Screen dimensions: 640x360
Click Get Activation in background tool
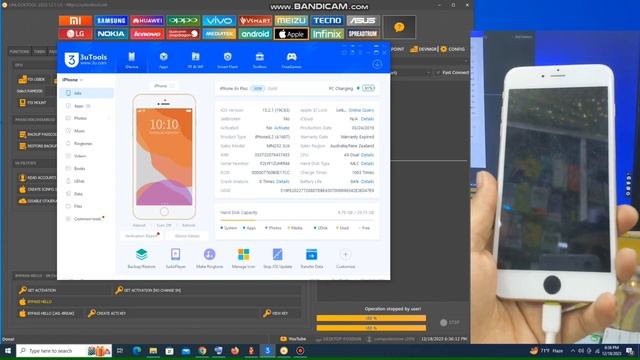(38, 290)
